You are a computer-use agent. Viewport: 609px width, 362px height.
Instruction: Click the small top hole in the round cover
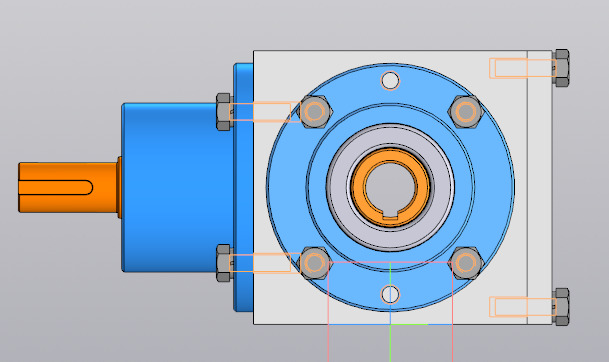(390, 81)
